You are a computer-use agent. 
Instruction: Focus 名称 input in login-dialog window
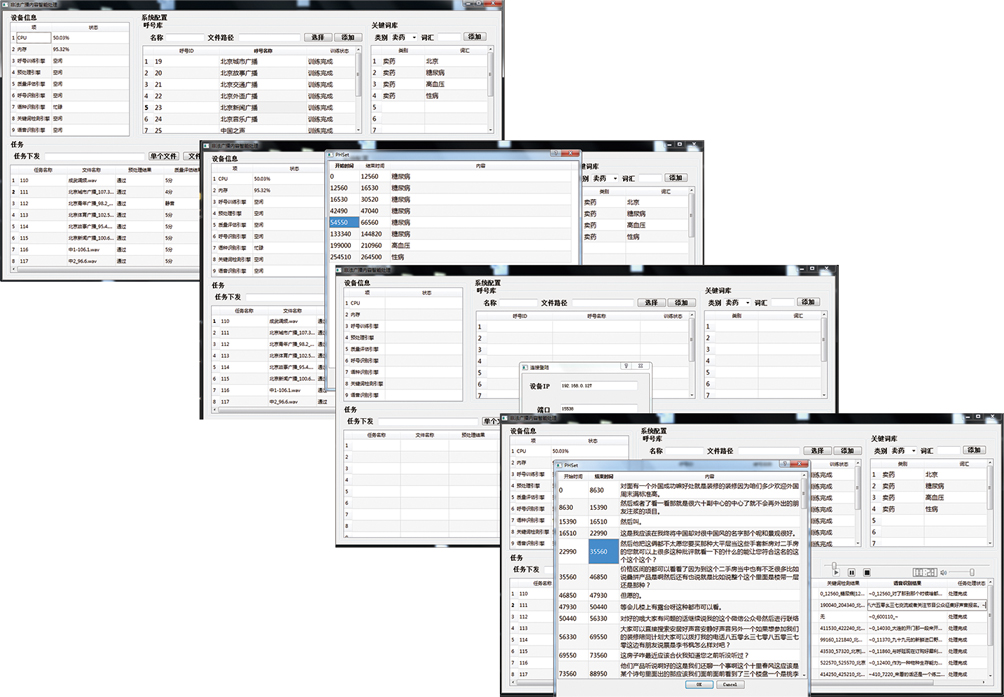tap(518, 302)
